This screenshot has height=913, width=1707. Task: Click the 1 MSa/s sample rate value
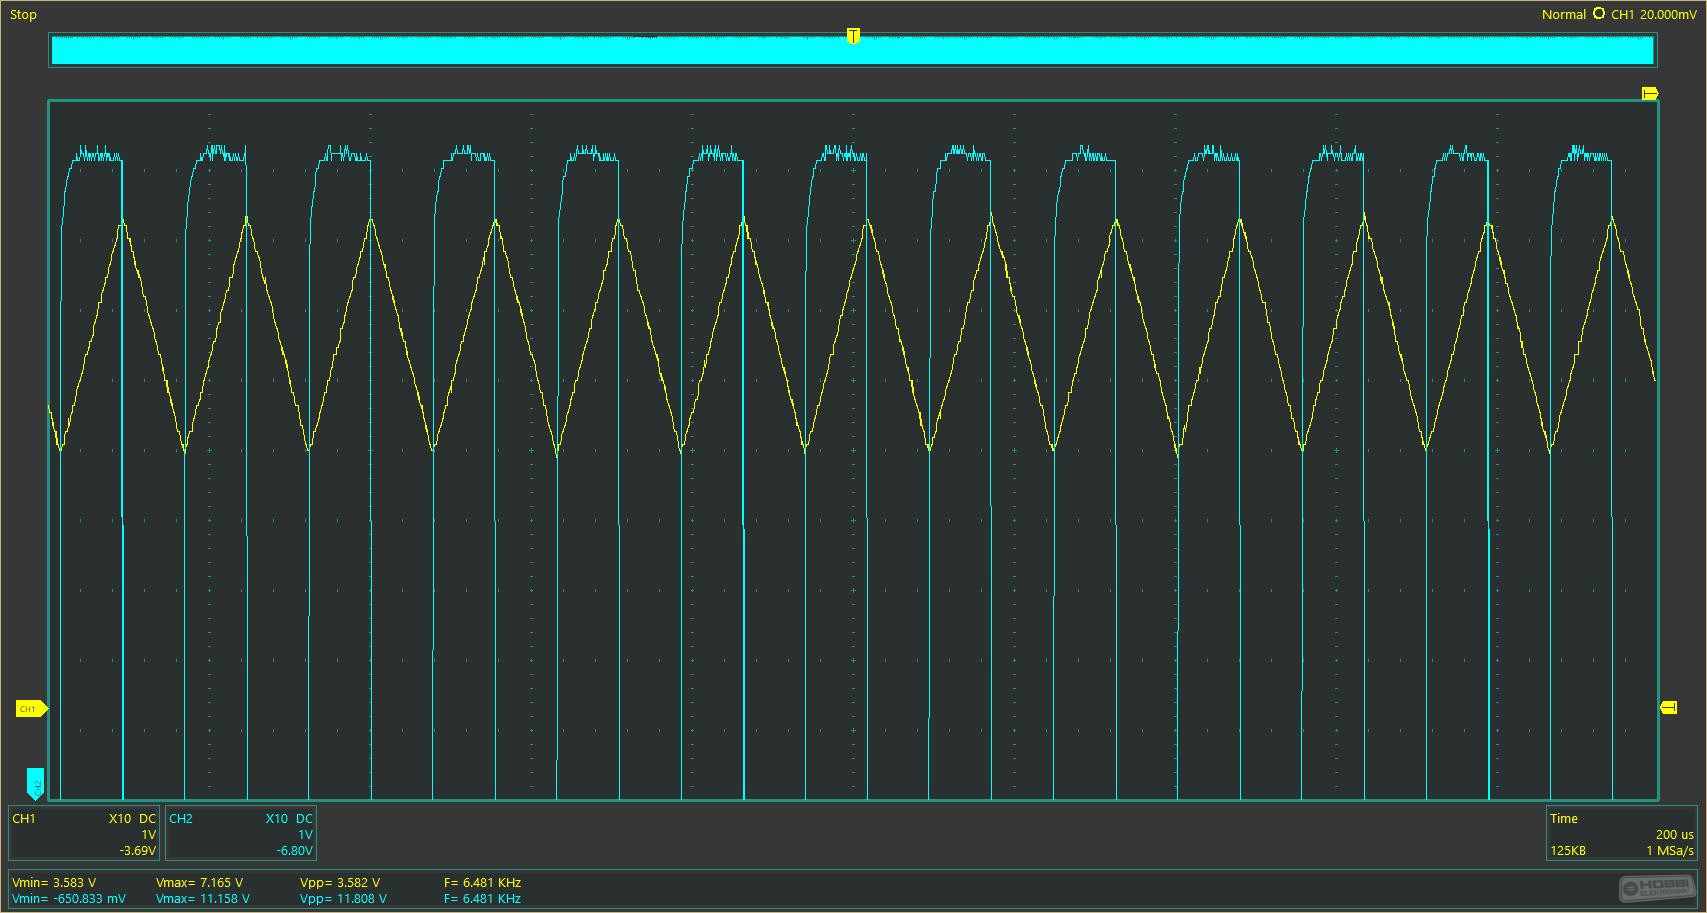1670,851
